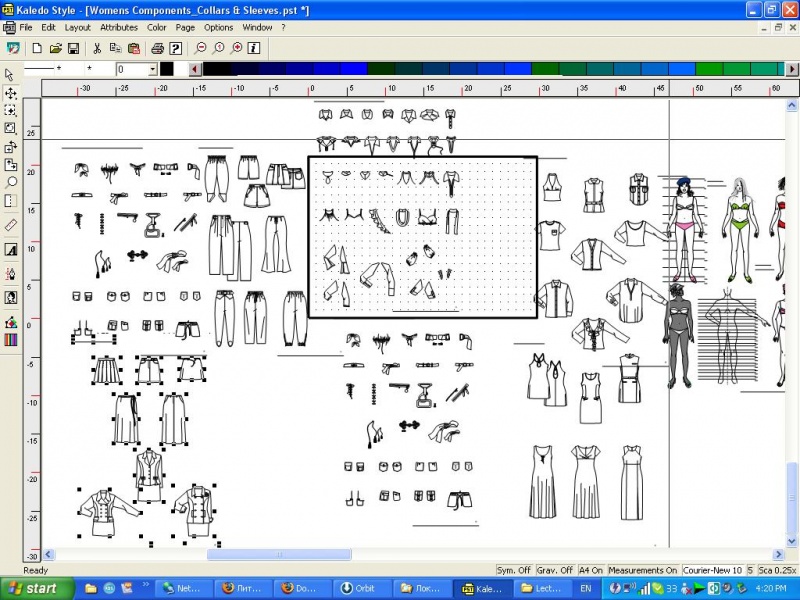Toggle the Sym. Off status indicator
800x600 pixels.
(514, 570)
